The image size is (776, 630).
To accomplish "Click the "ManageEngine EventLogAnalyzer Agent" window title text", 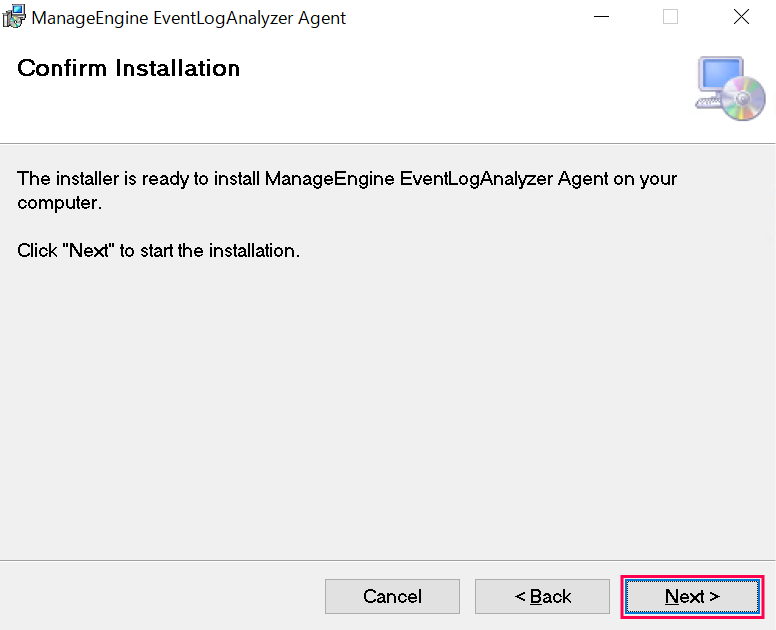I will point(189,18).
